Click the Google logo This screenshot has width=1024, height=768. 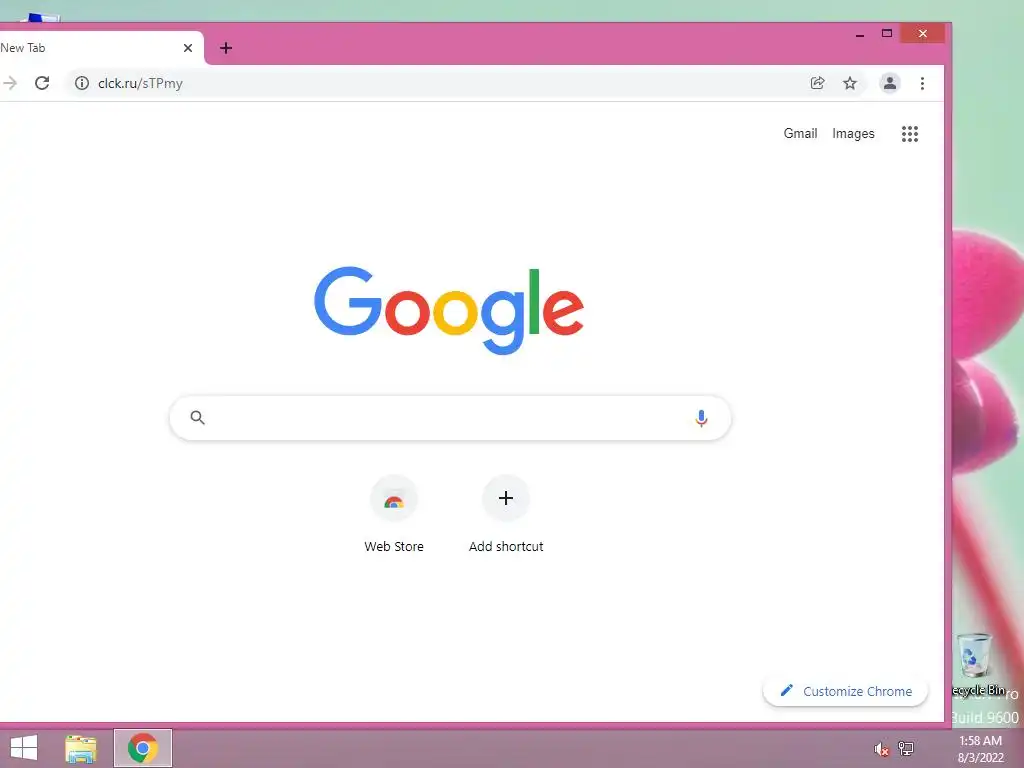[449, 310]
